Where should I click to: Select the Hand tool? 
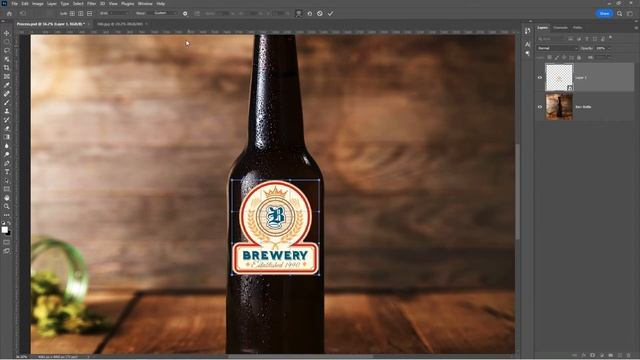[7, 198]
